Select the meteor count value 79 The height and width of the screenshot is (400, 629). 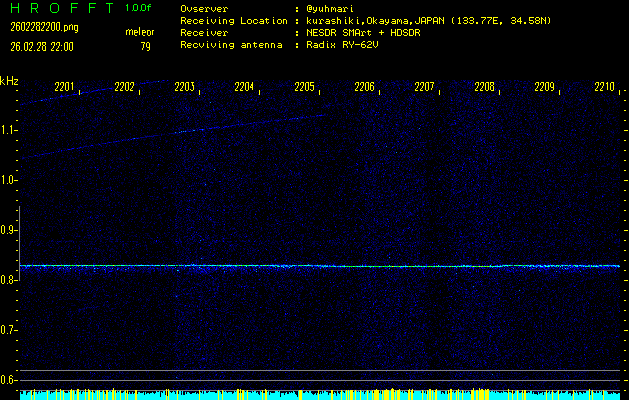[x=145, y=46]
